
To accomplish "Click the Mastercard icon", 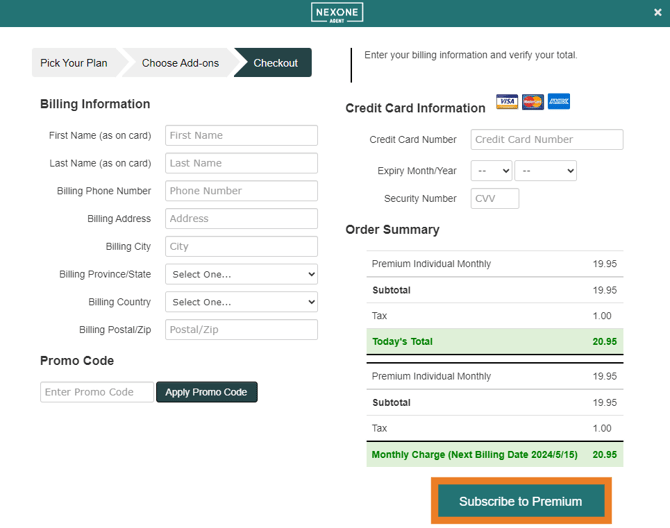I will pyautogui.click(x=533, y=102).
